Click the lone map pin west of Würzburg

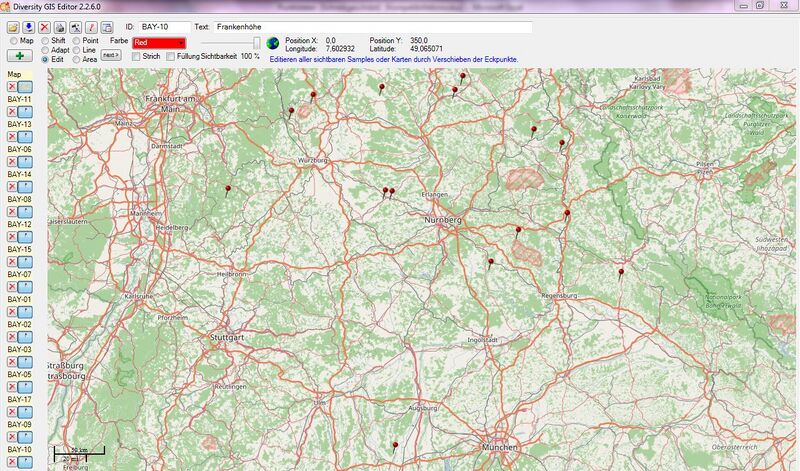coord(228,191)
